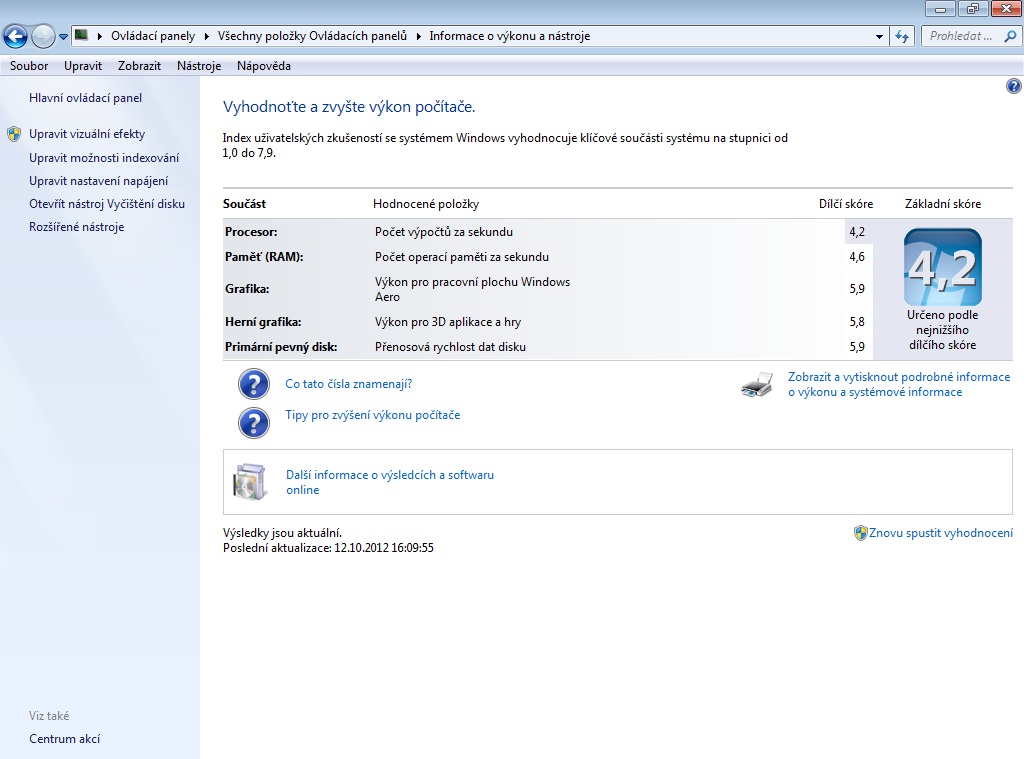The height and width of the screenshot is (759, 1035).
Task: Open Tipy pro zvýšení výkonu počítače link
Action: [x=372, y=415]
